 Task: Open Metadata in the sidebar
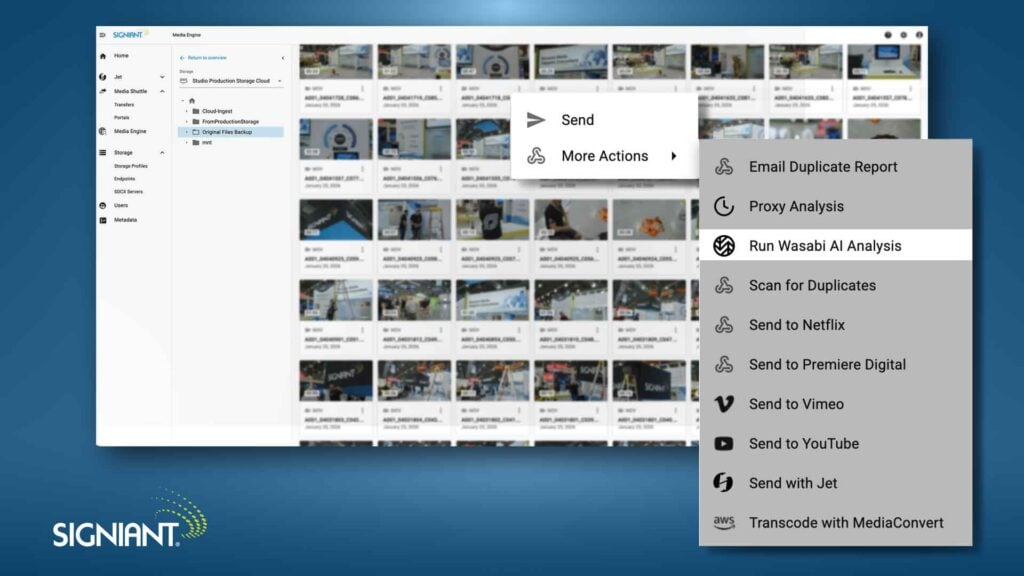pyautogui.click(x=125, y=220)
